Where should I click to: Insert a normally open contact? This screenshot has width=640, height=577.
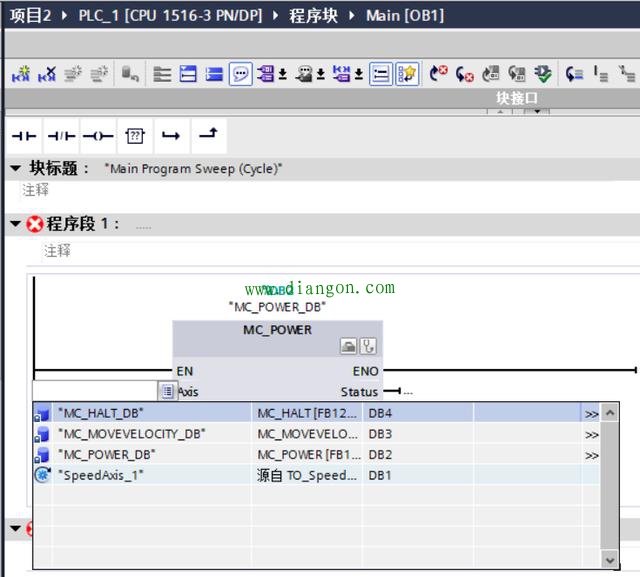(23, 136)
